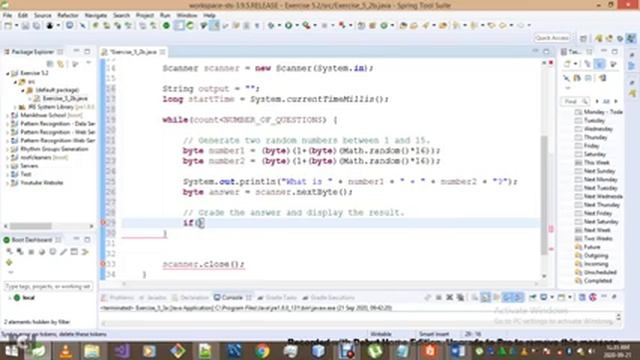Open VLC from the taskbar
The image size is (640, 360).
(x=66, y=351)
